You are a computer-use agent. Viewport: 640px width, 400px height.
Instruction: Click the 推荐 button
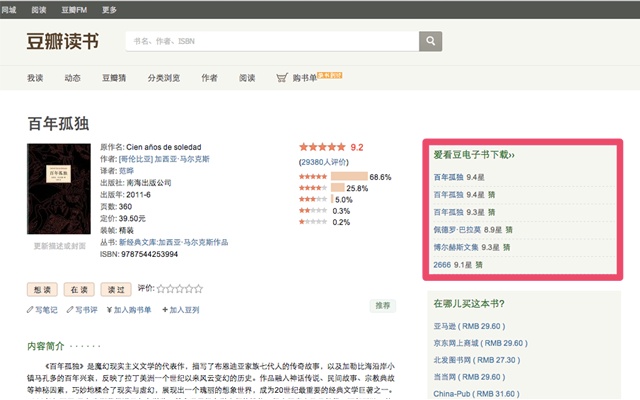(x=382, y=305)
